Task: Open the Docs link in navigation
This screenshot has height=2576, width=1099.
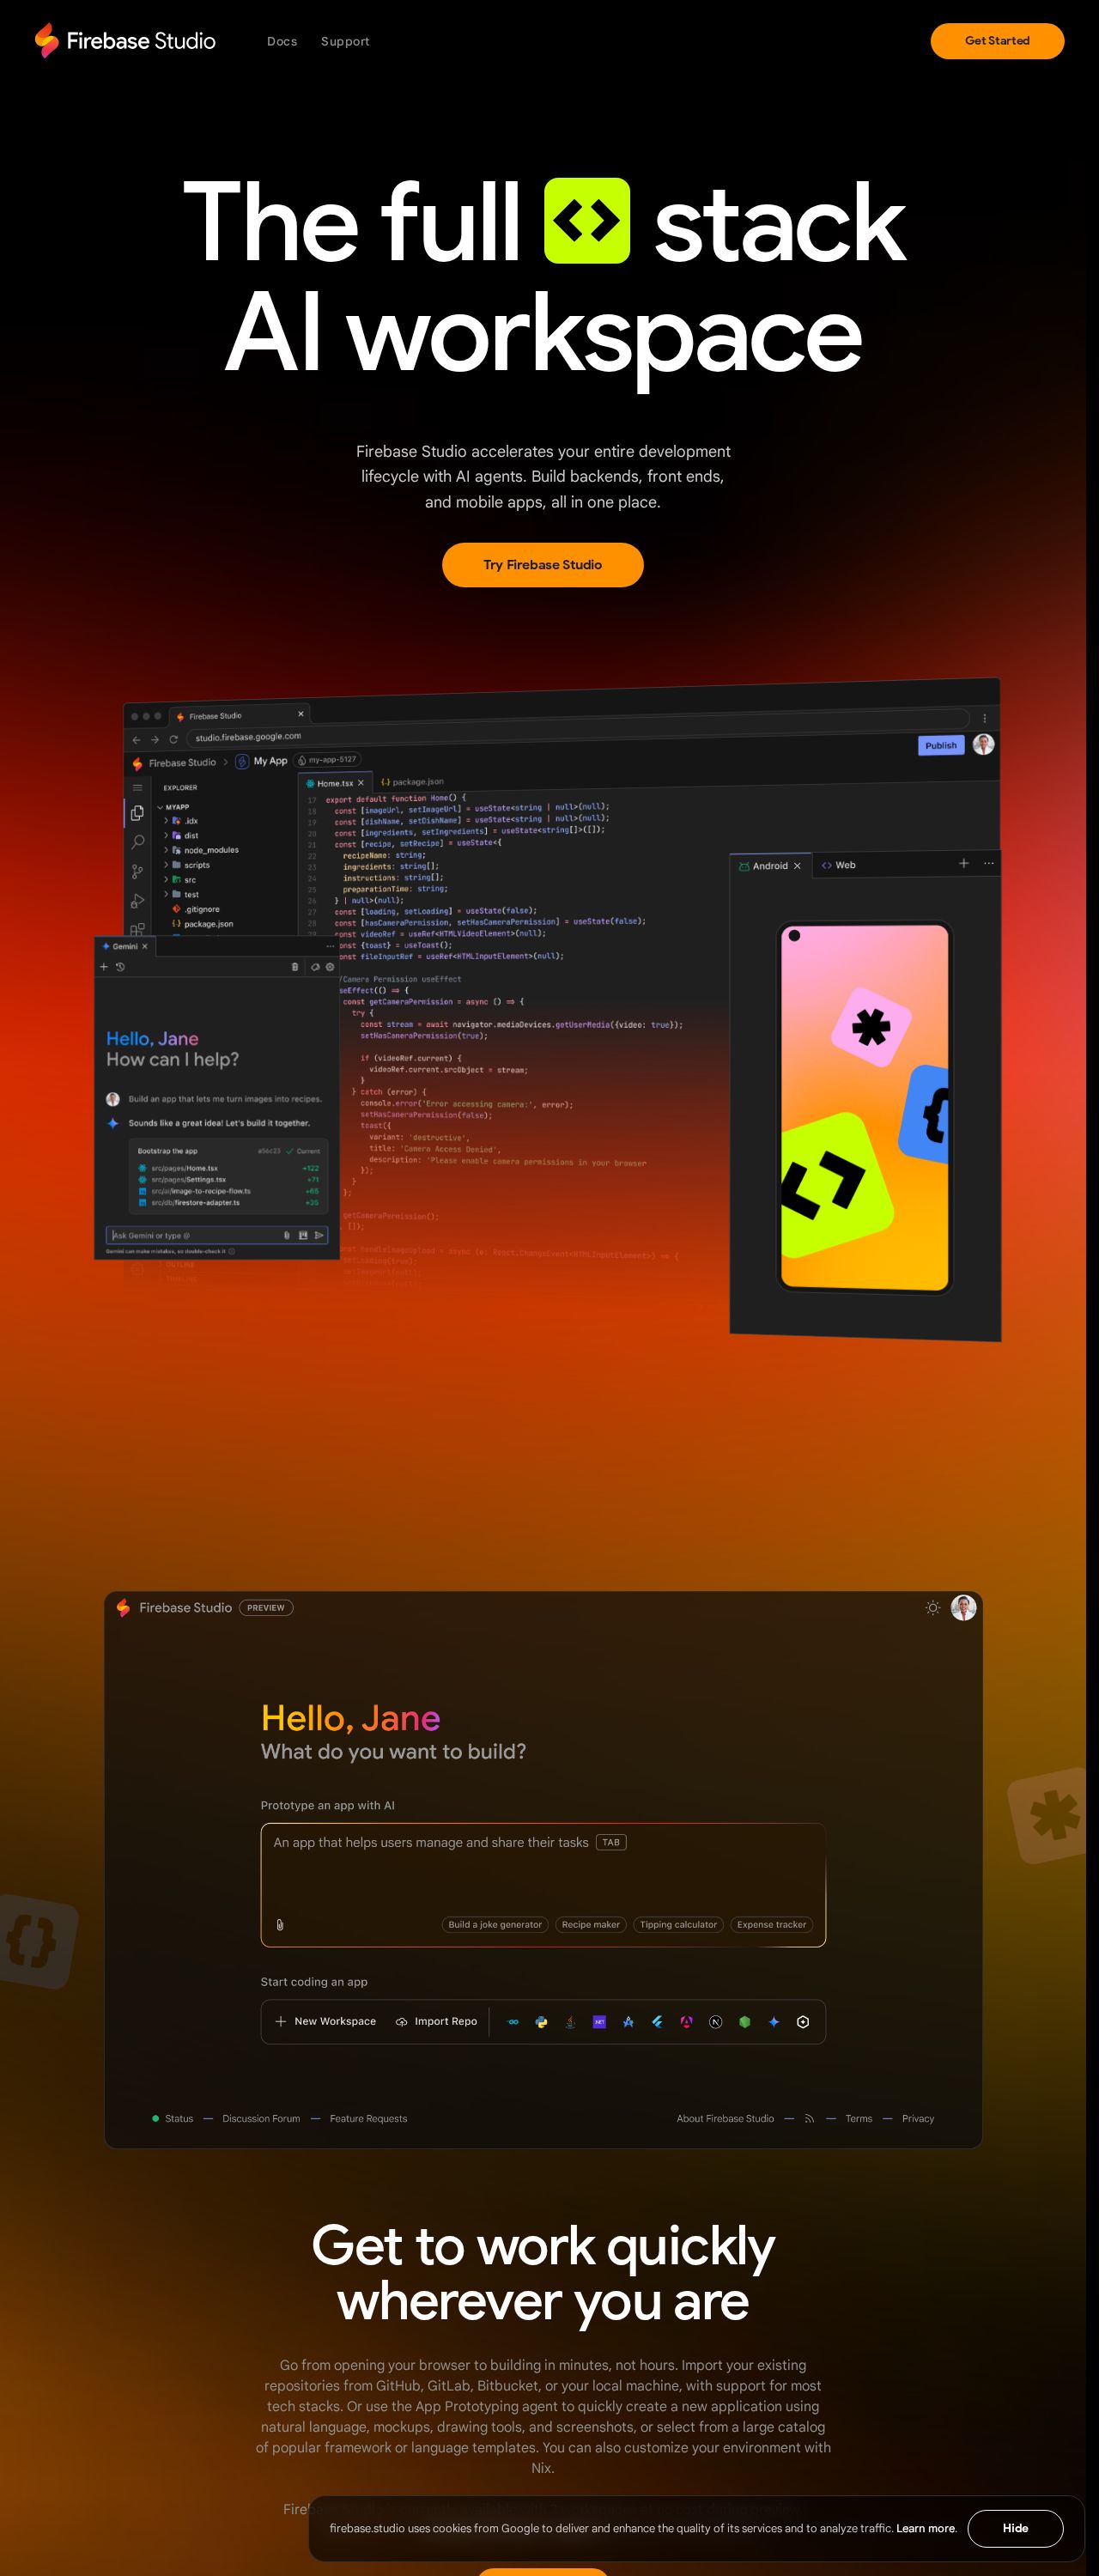Action: coord(282,41)
